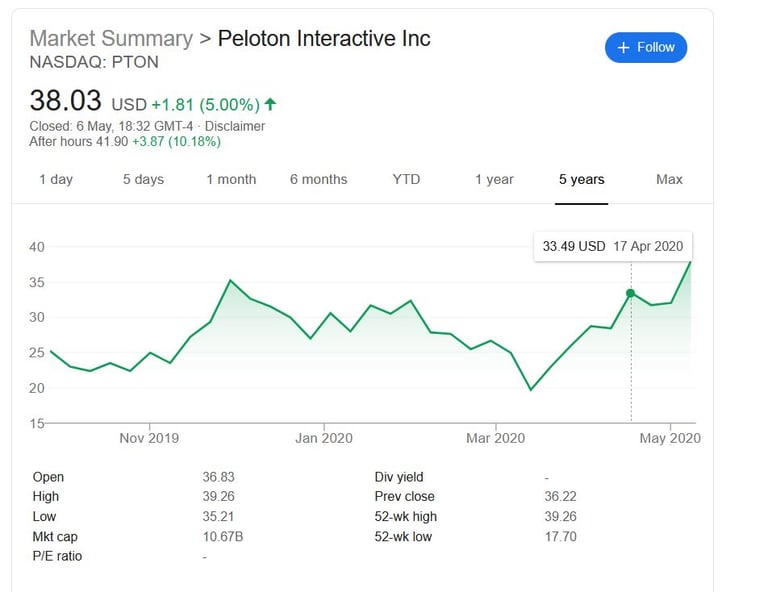
Task: Click the May 2020 axis label
Action: (670, 438)
